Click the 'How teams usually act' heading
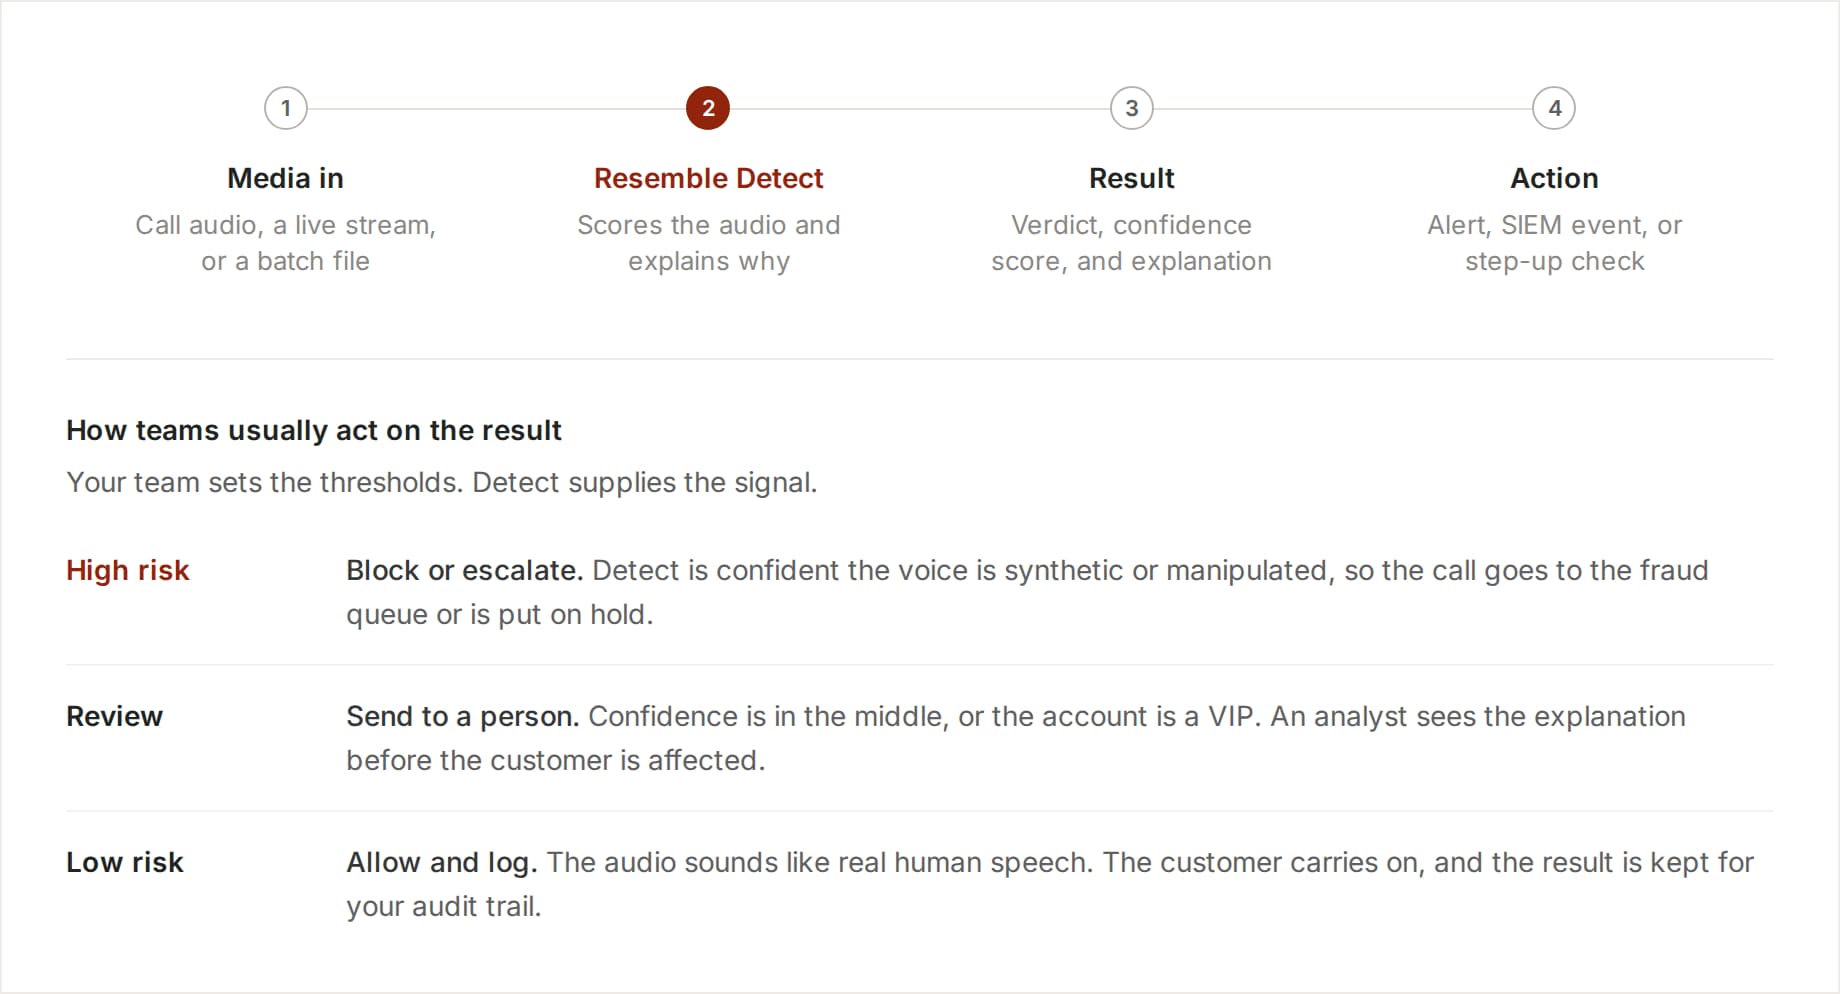 (x=314, y=430)
